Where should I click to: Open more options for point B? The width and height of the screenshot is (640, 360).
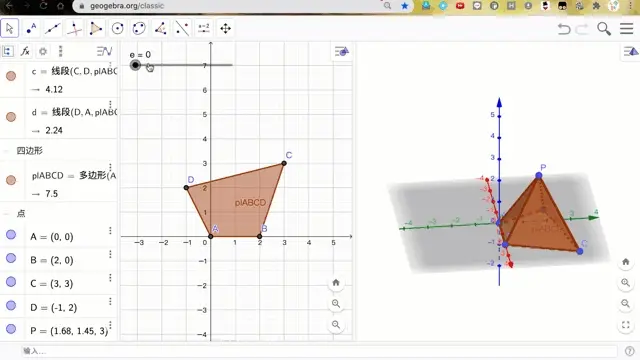(x=110, y=254)
